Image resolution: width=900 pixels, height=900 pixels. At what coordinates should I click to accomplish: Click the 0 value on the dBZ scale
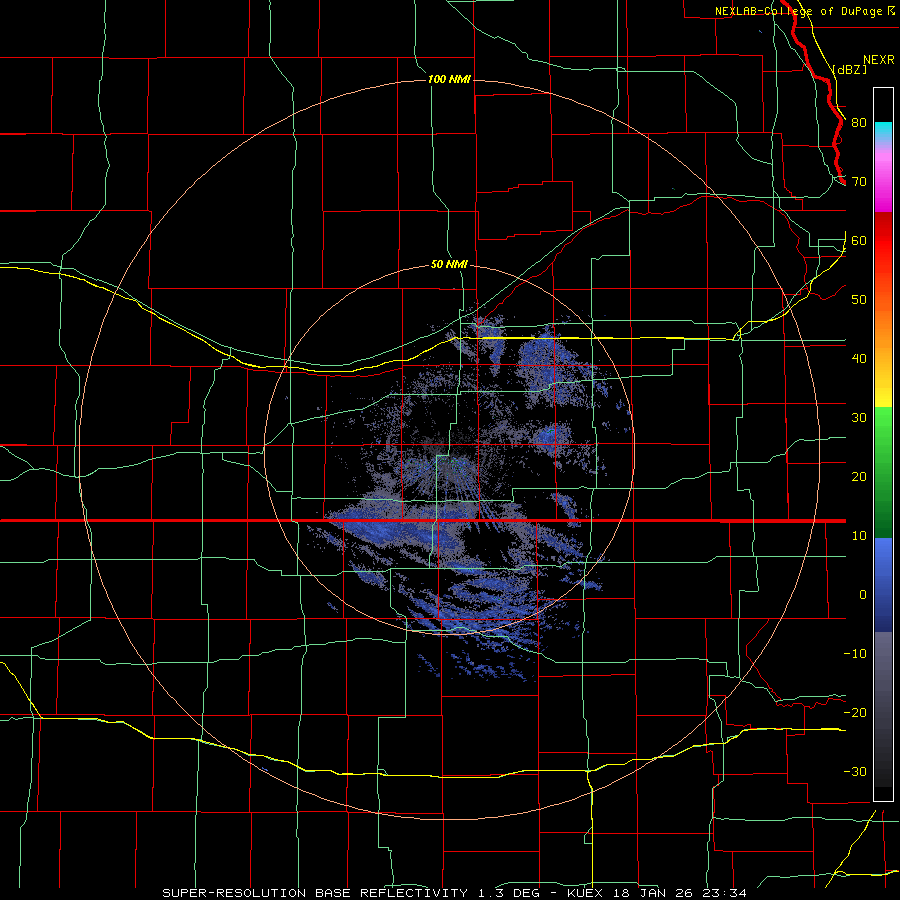(863, 595)
